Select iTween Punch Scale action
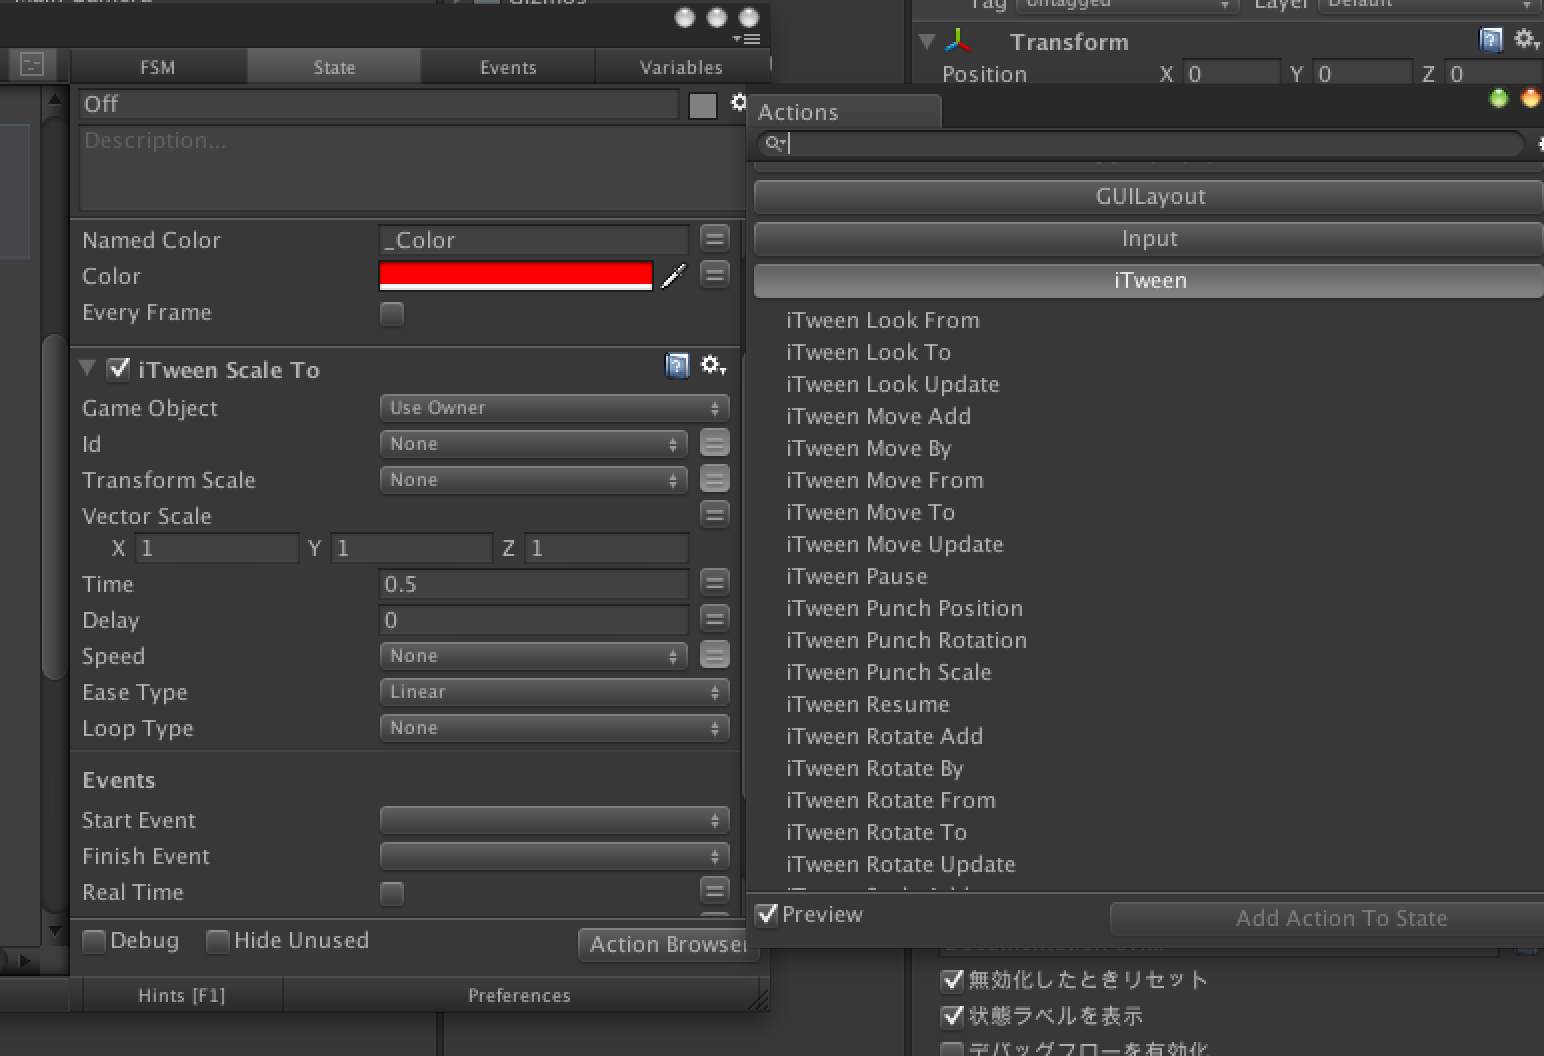Viewport: 1544px width, 1056px height. (x=889, y=672)
